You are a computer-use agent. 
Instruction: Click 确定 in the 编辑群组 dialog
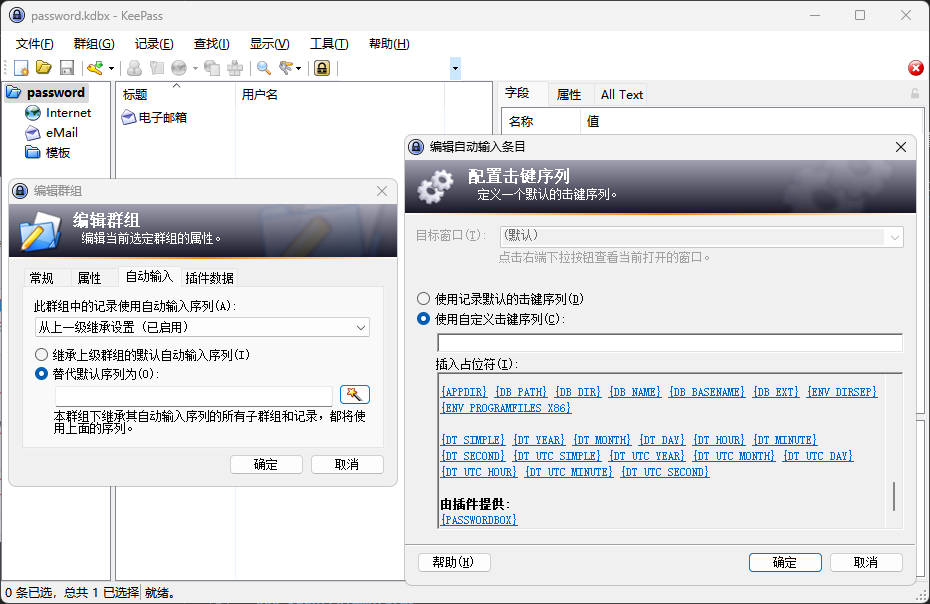click(x=266, y=464)
